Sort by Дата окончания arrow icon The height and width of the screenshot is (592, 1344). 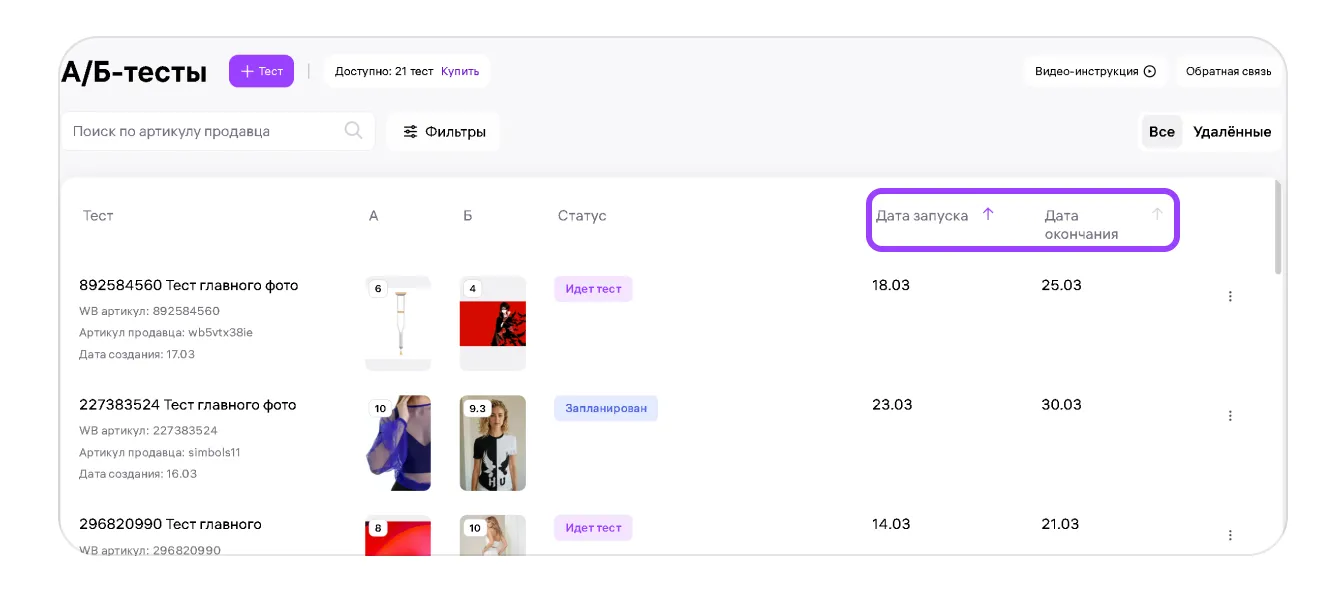[1157, 214]
